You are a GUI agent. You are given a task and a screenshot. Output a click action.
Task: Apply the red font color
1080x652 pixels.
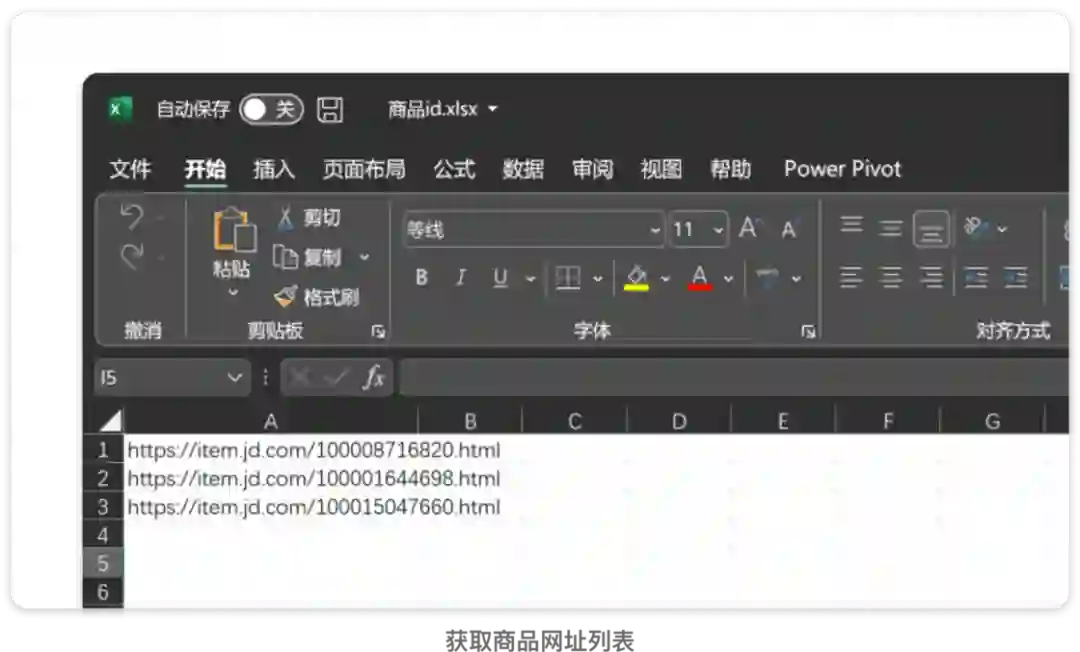pos(700,278)
